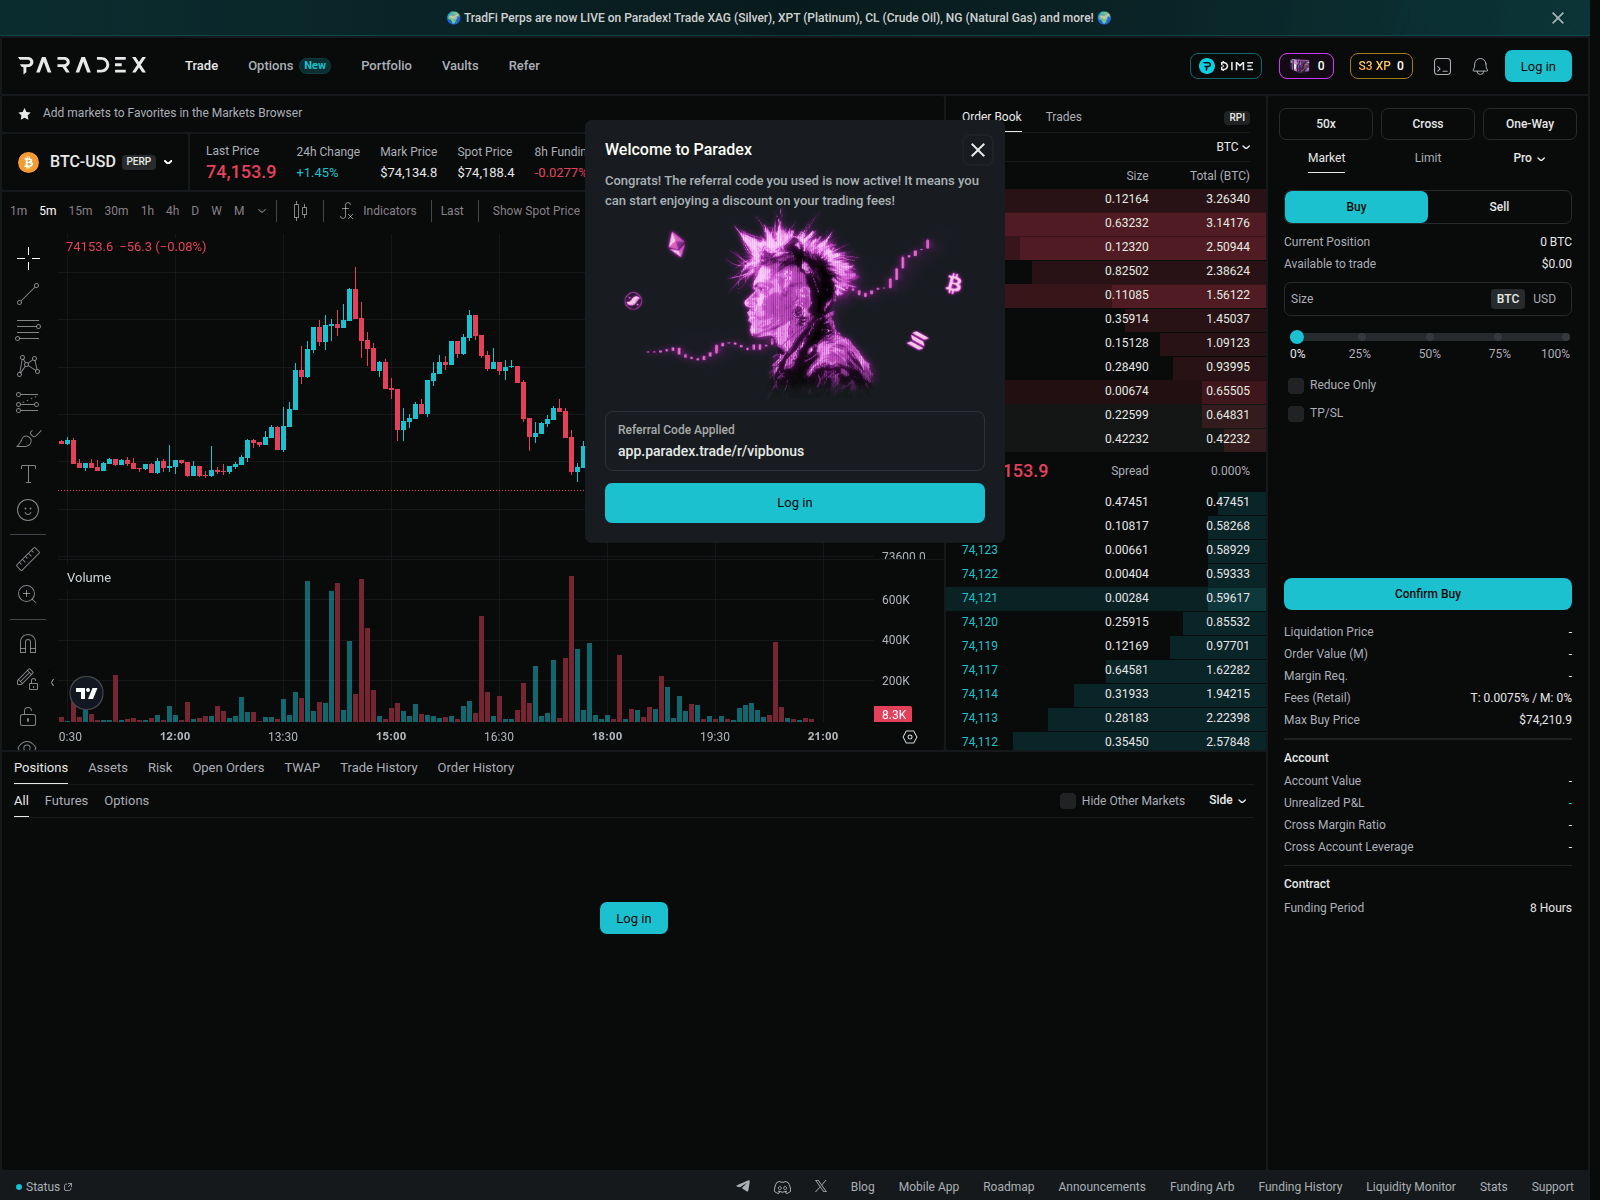Viewport: 1600px width, 1200px height.
Task: Open the emoji icons tool
Action: click(x=28, y=510)
